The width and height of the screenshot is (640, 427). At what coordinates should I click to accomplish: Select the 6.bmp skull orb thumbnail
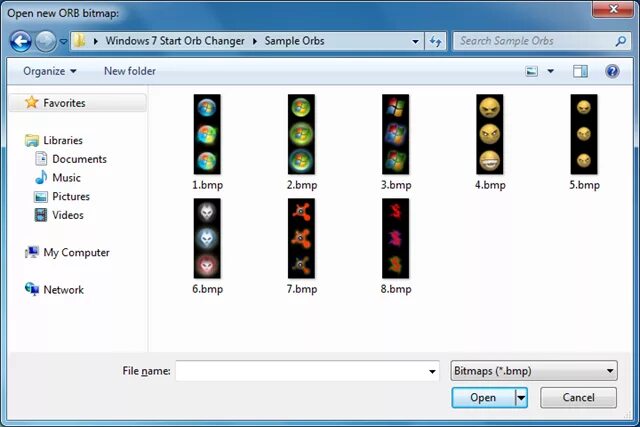[207, 238]
